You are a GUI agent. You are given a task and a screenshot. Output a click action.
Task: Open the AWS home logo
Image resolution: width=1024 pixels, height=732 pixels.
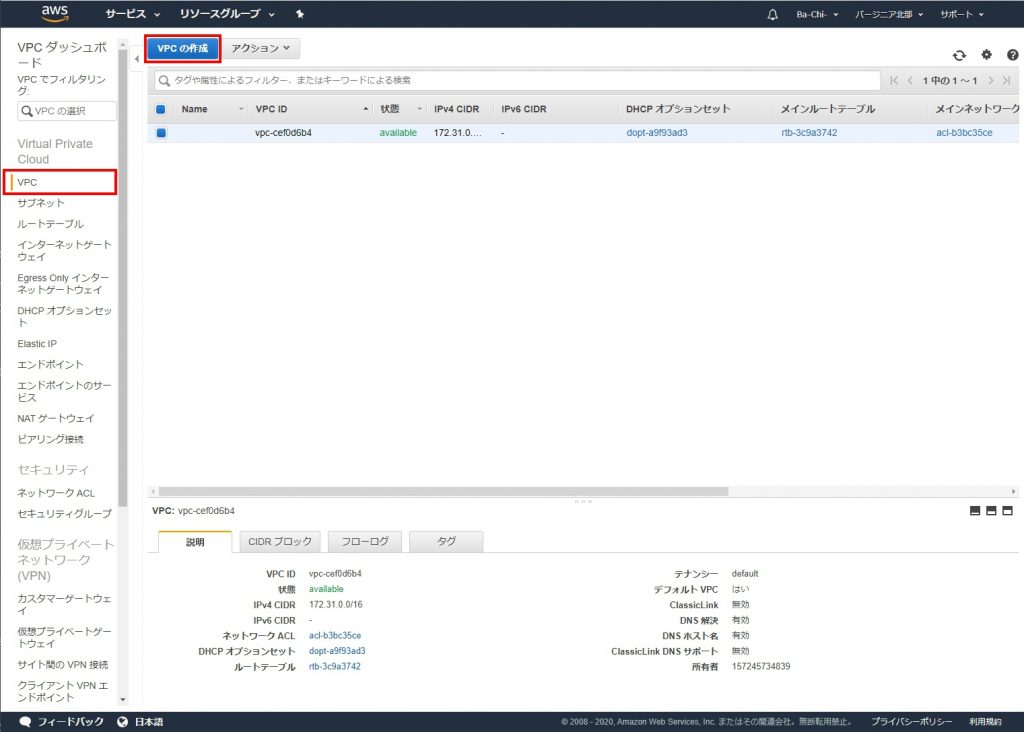pos(54,13)
